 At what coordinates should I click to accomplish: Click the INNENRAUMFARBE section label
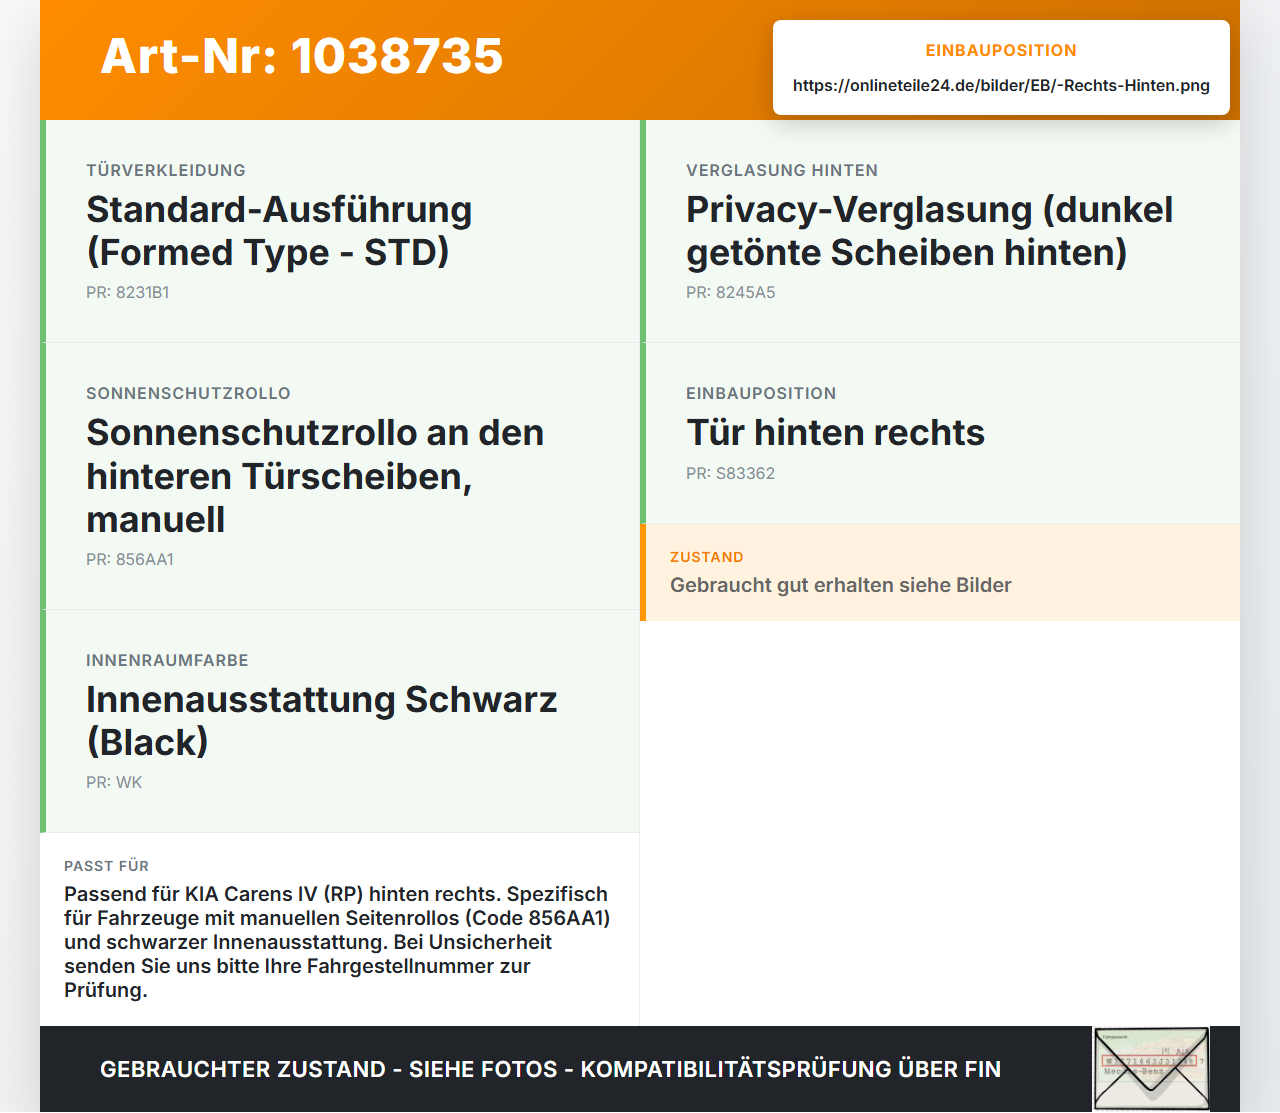pos(167,660)
